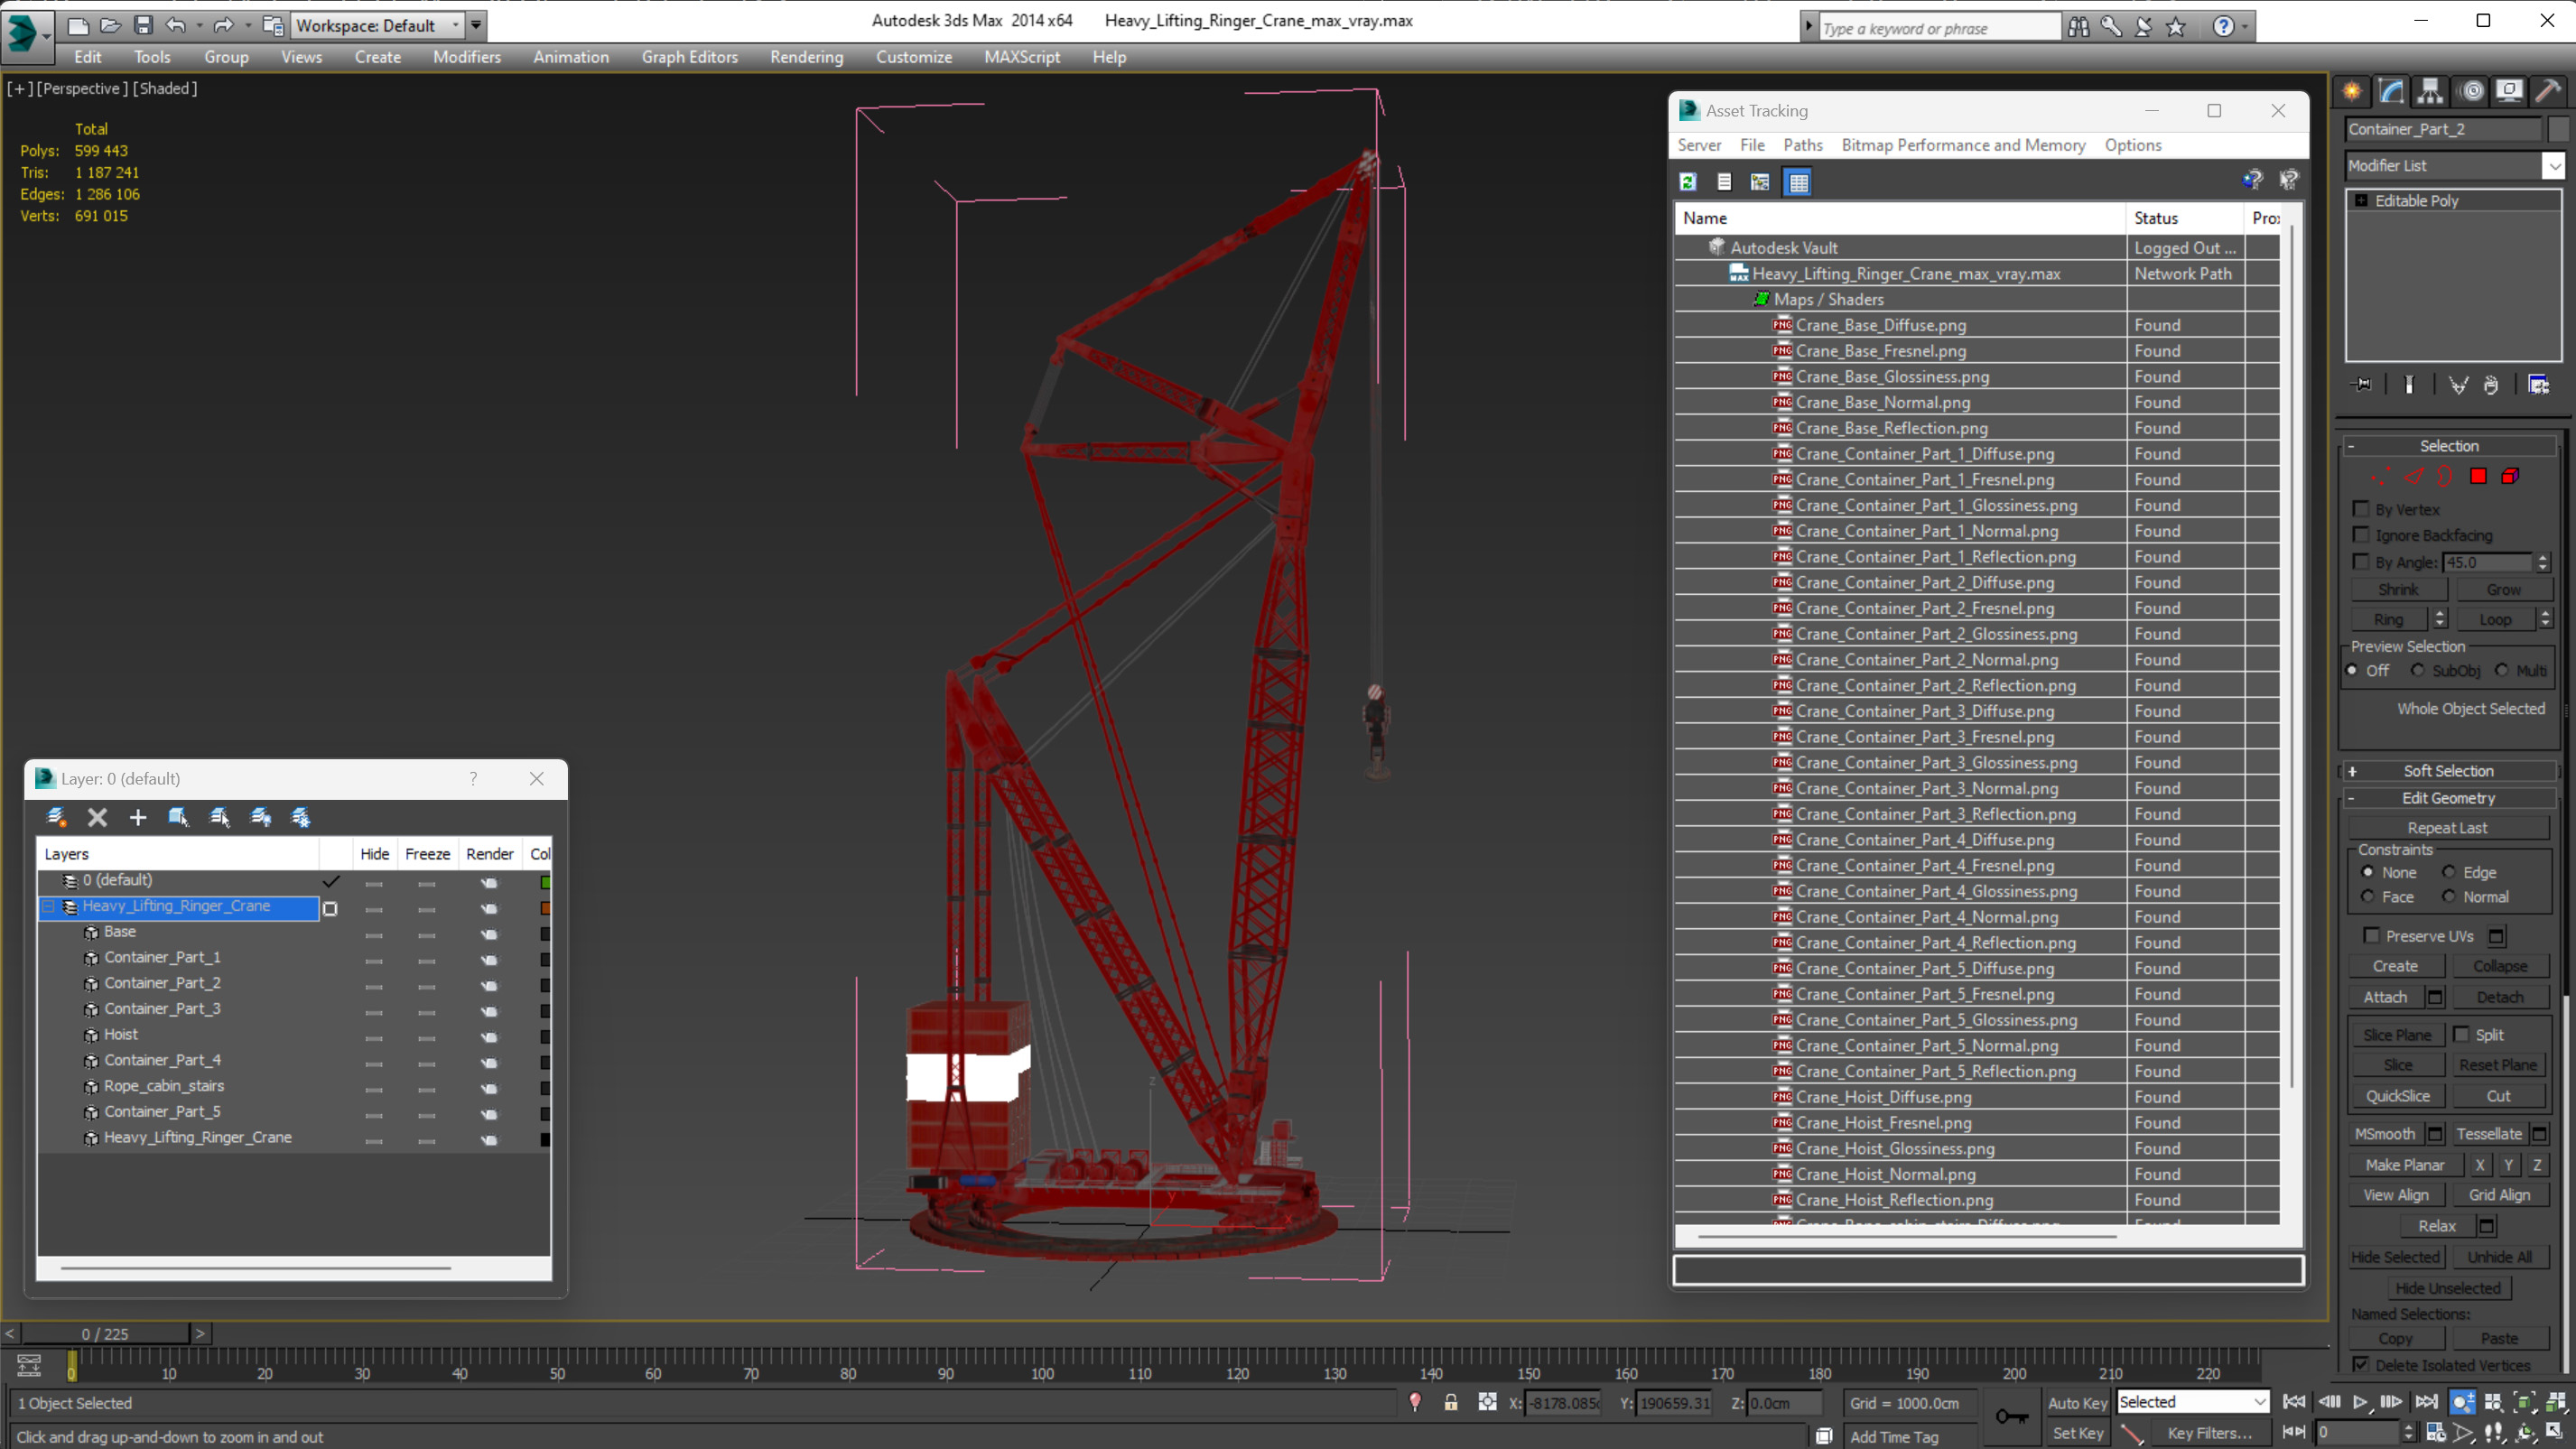
Task: Open the Rendering menu
Action: pyautogui.click(x=806, y=57)
